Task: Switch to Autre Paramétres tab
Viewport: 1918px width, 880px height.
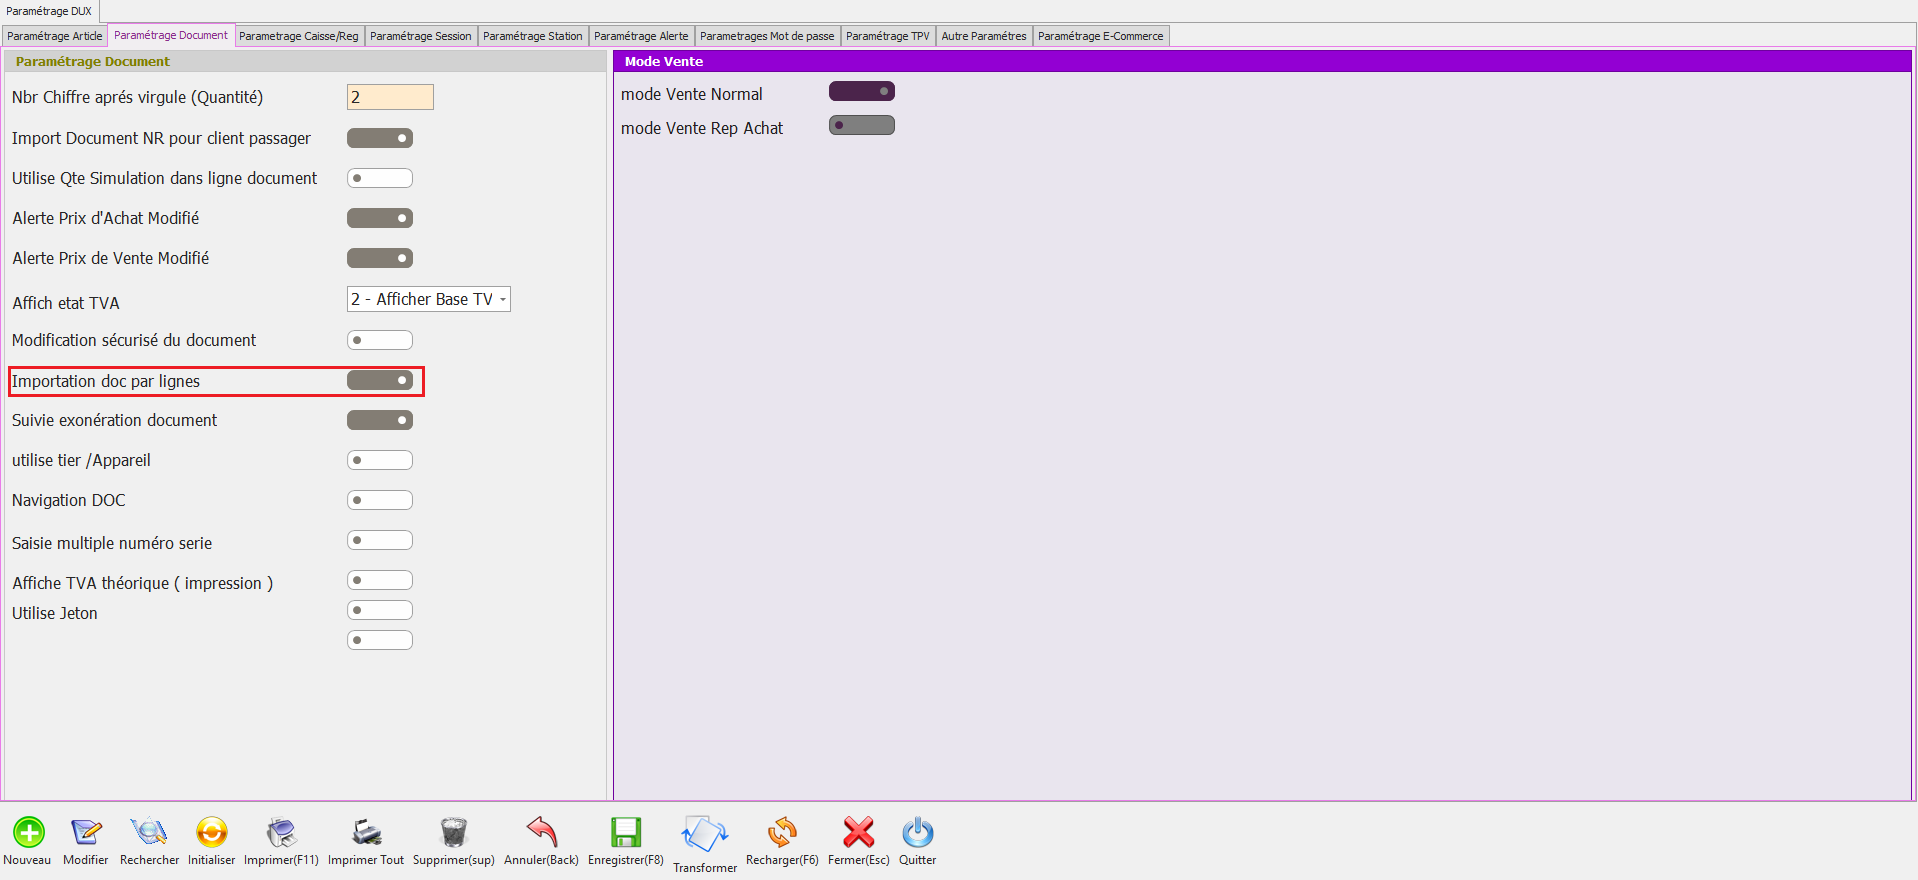Action: [984, 36]
